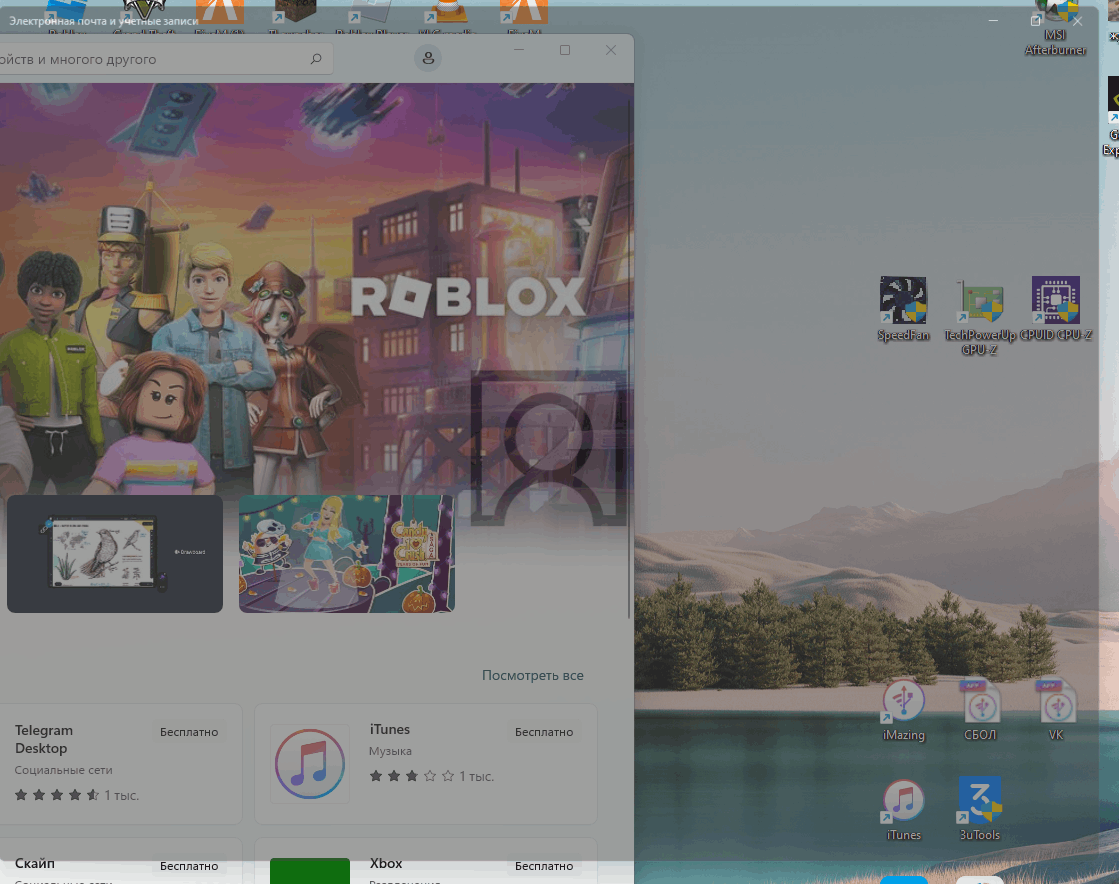Select the Telegram Desktop title text

[44, 739]
